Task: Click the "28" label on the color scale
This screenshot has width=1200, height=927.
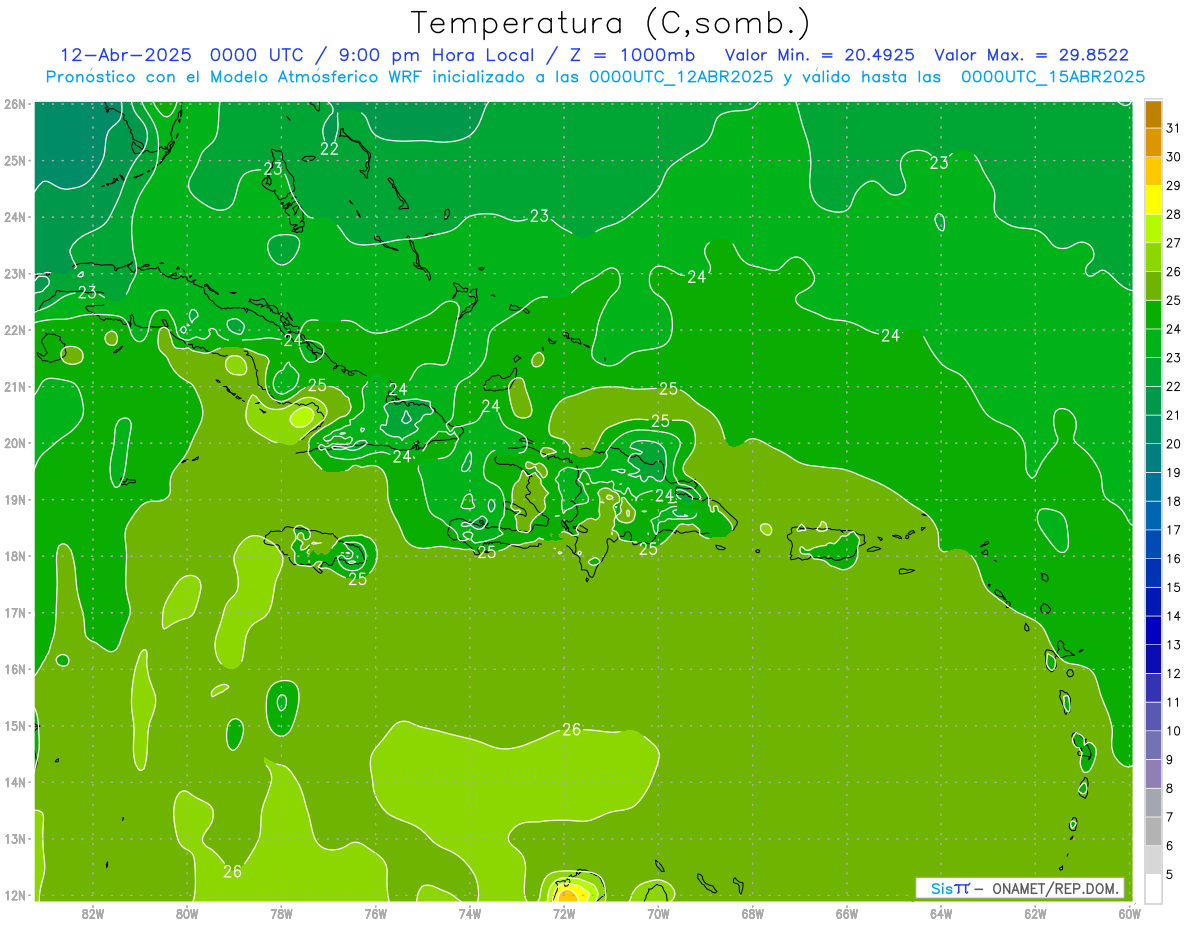Action: coord(1173,214)
